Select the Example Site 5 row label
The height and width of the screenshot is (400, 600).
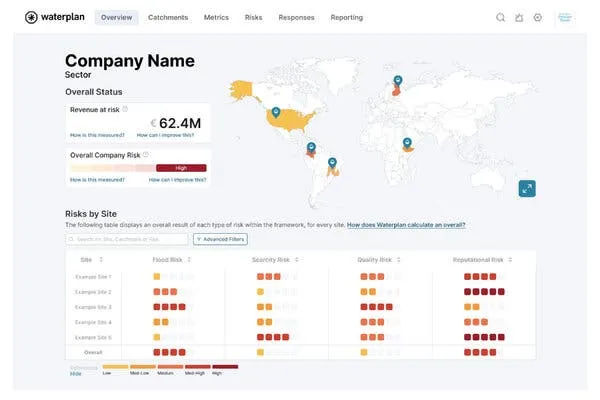point(93,338)
